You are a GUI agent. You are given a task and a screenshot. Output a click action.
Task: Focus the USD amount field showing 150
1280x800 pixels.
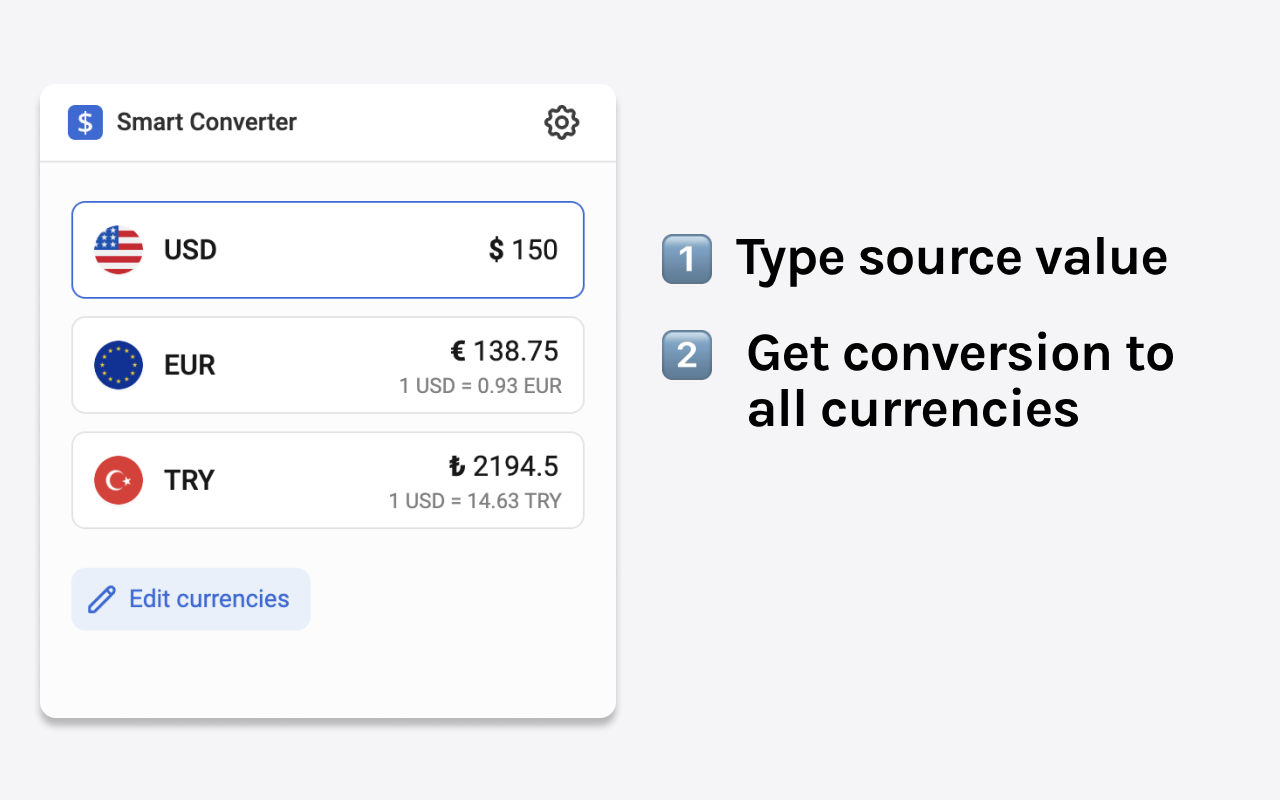pyautogui.click(x=523, y=250)
